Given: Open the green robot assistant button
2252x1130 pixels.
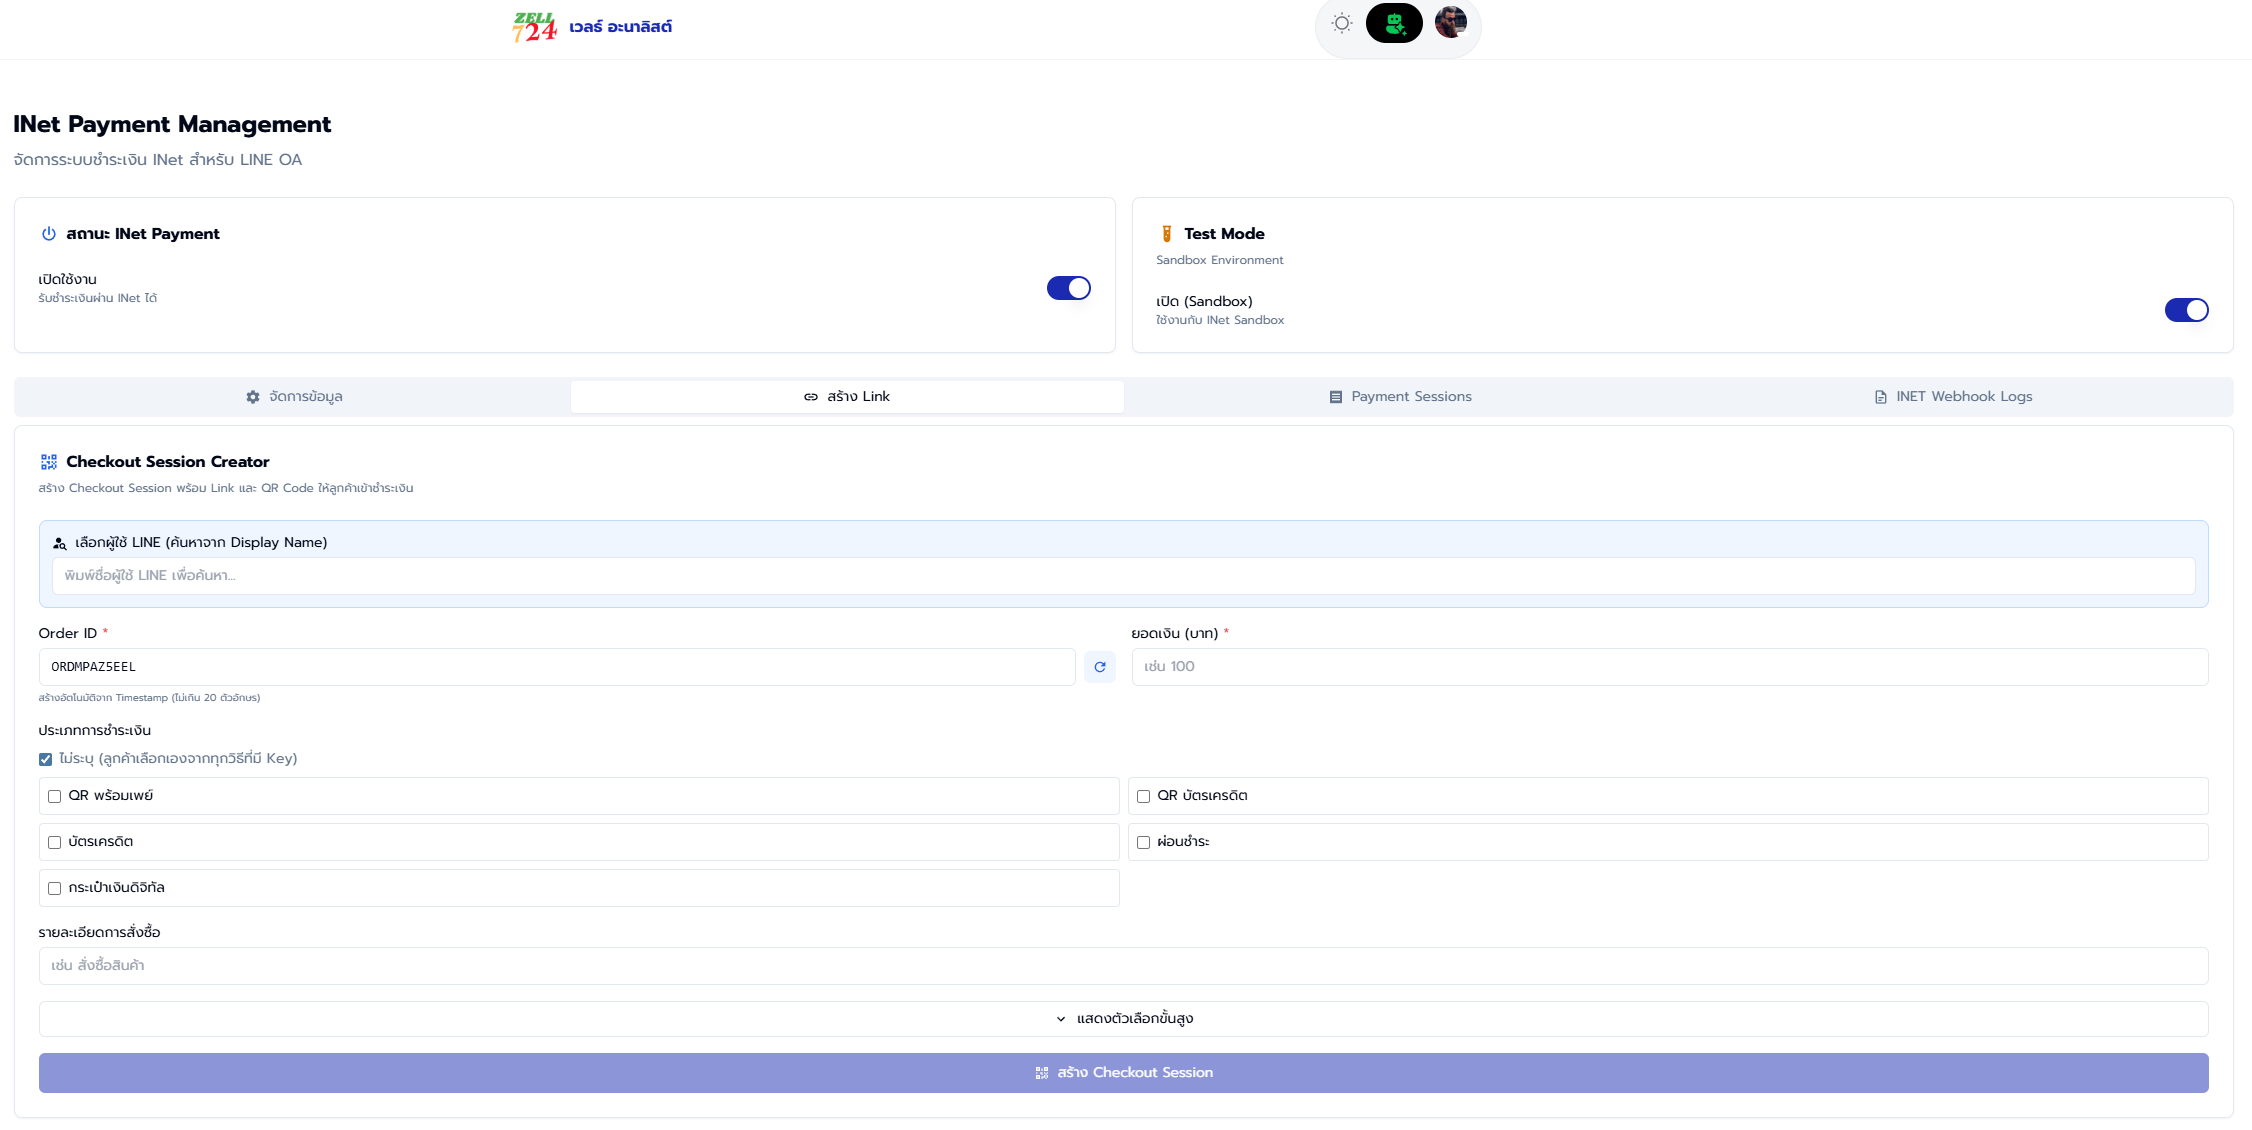Looking at the screenshot, I should (1394, 23).
